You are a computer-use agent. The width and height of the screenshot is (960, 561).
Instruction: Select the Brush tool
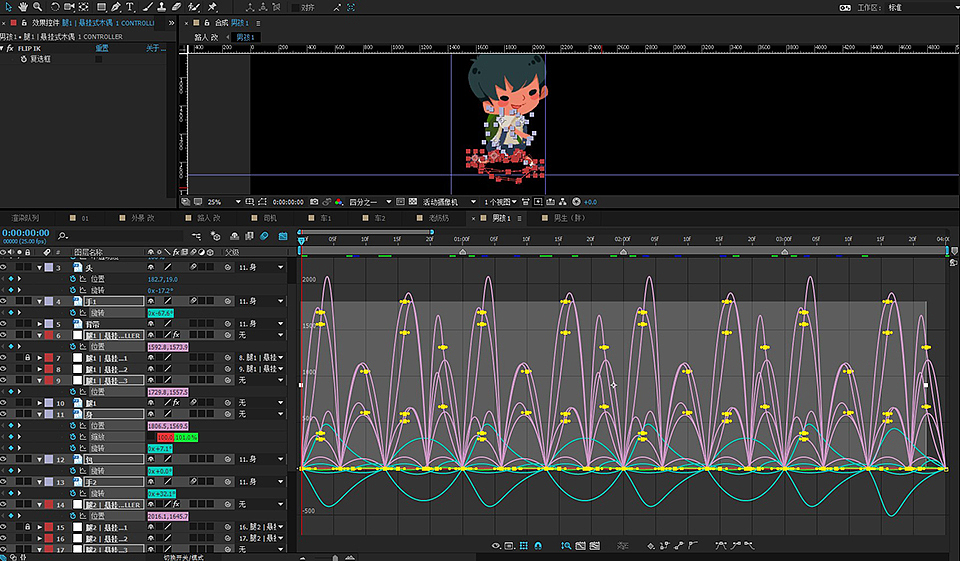click(148, 7)
